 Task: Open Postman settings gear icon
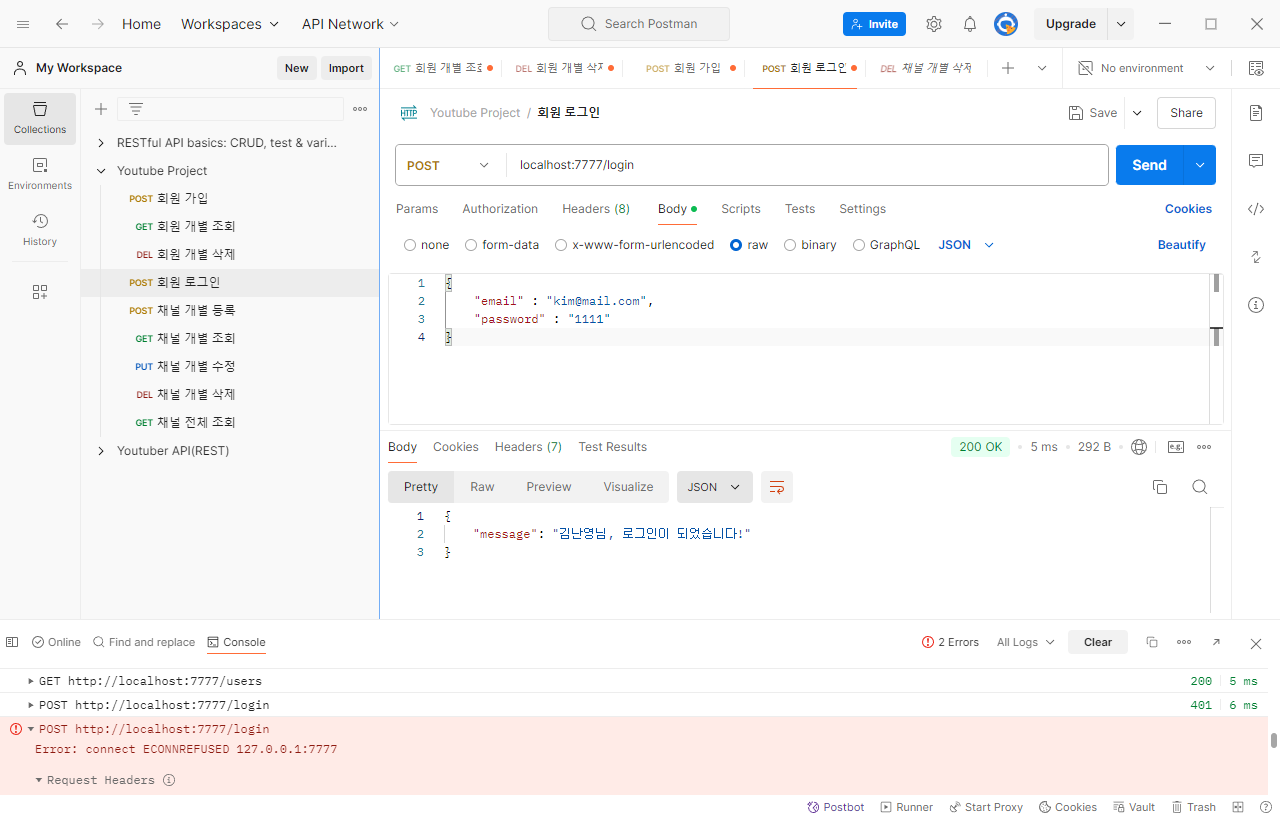[x=934, y=24]
